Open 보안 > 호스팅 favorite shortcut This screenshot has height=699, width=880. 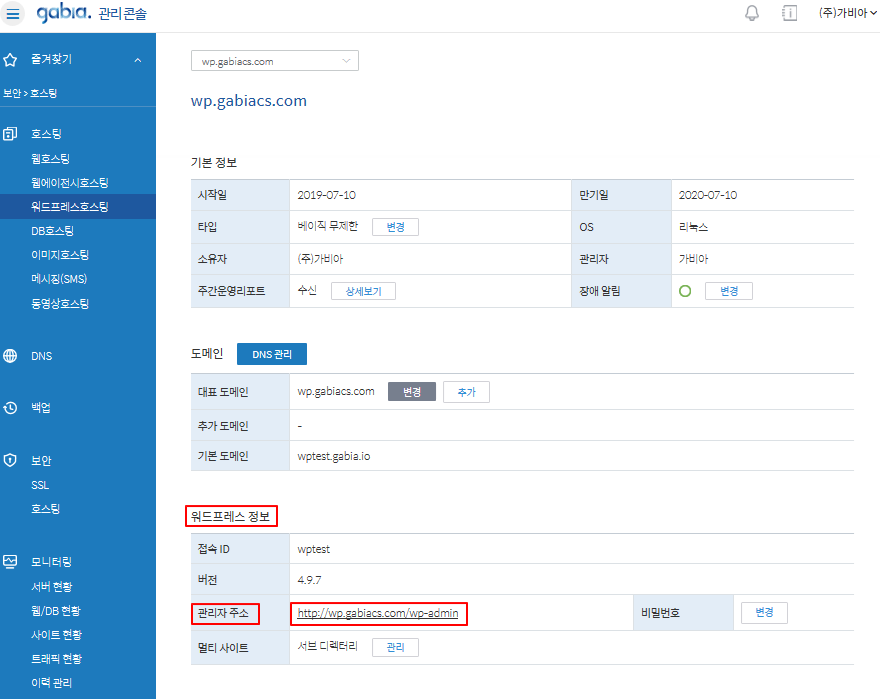30,93
